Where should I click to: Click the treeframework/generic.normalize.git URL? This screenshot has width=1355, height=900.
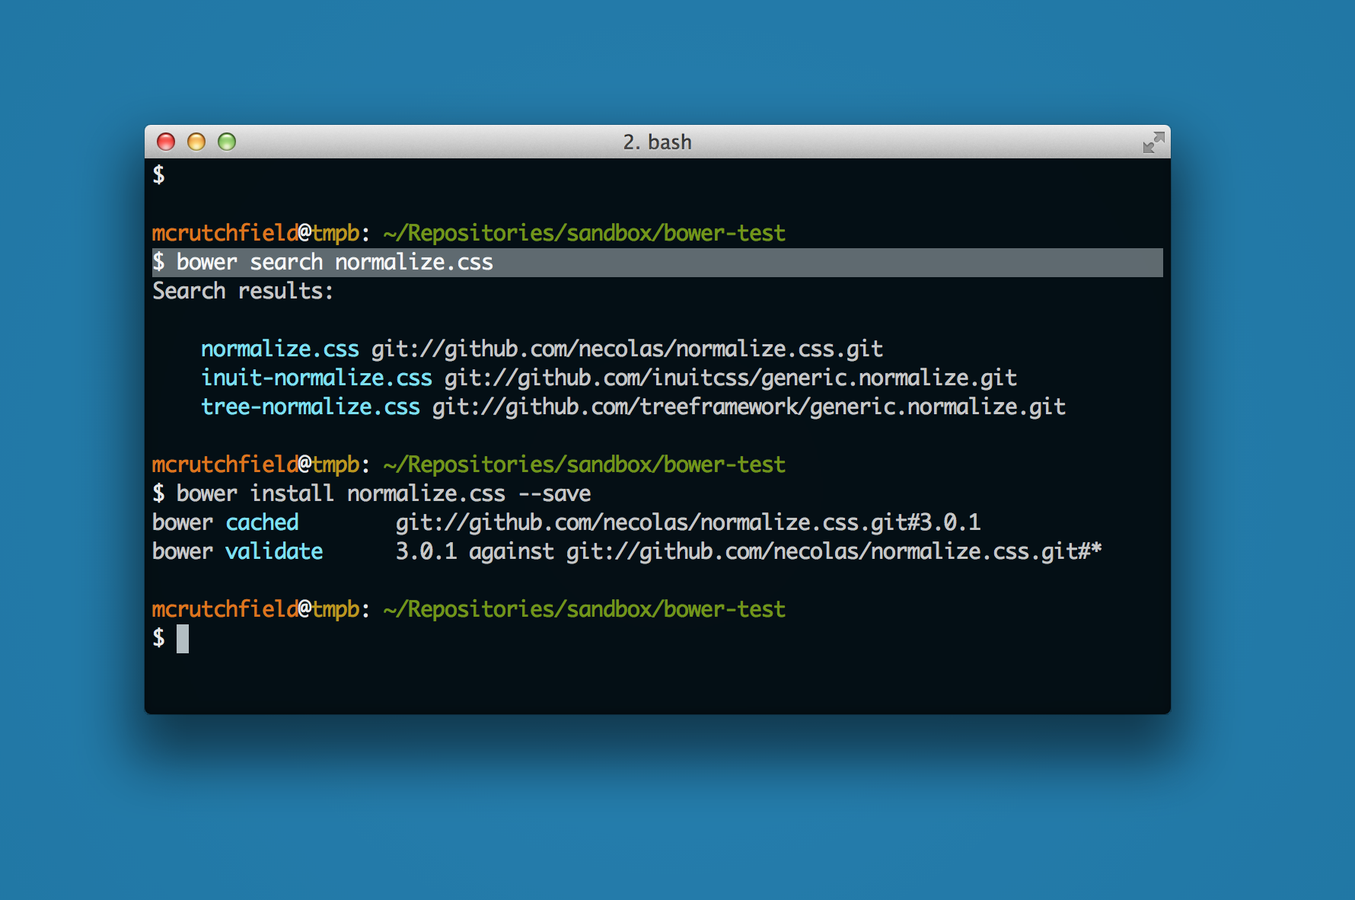(749, 407)
